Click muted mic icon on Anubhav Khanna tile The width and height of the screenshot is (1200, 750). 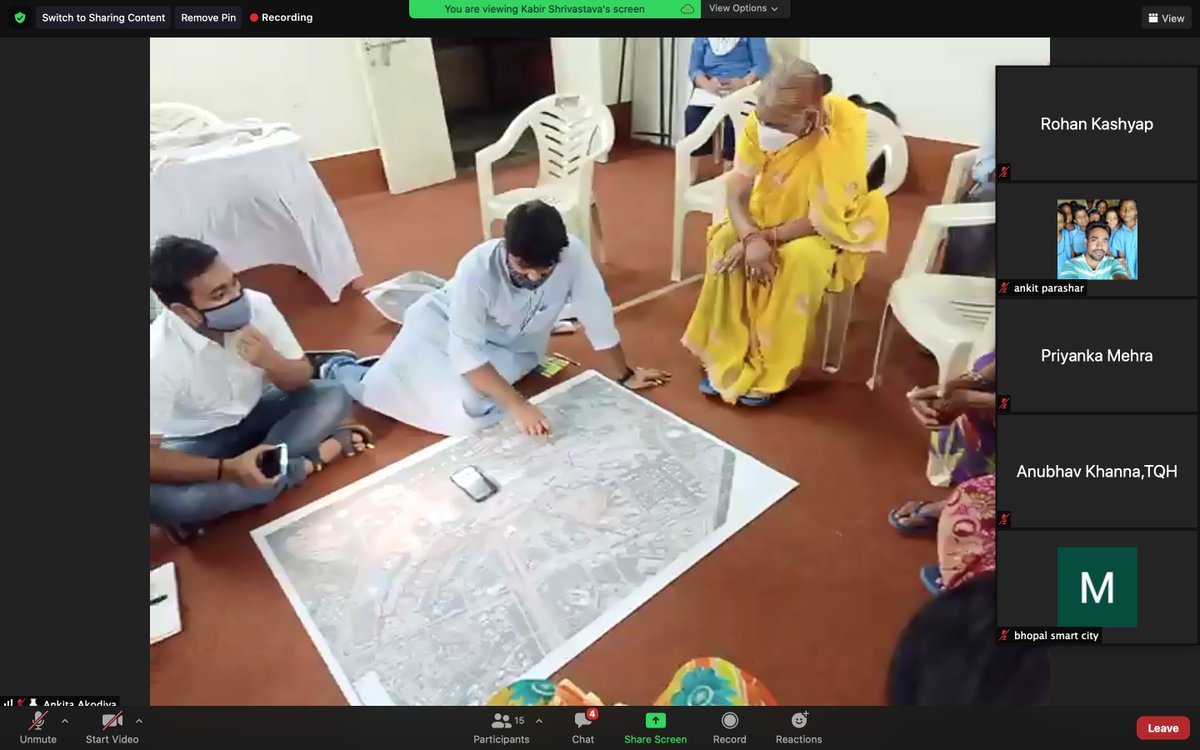(x=1005, y=519)
